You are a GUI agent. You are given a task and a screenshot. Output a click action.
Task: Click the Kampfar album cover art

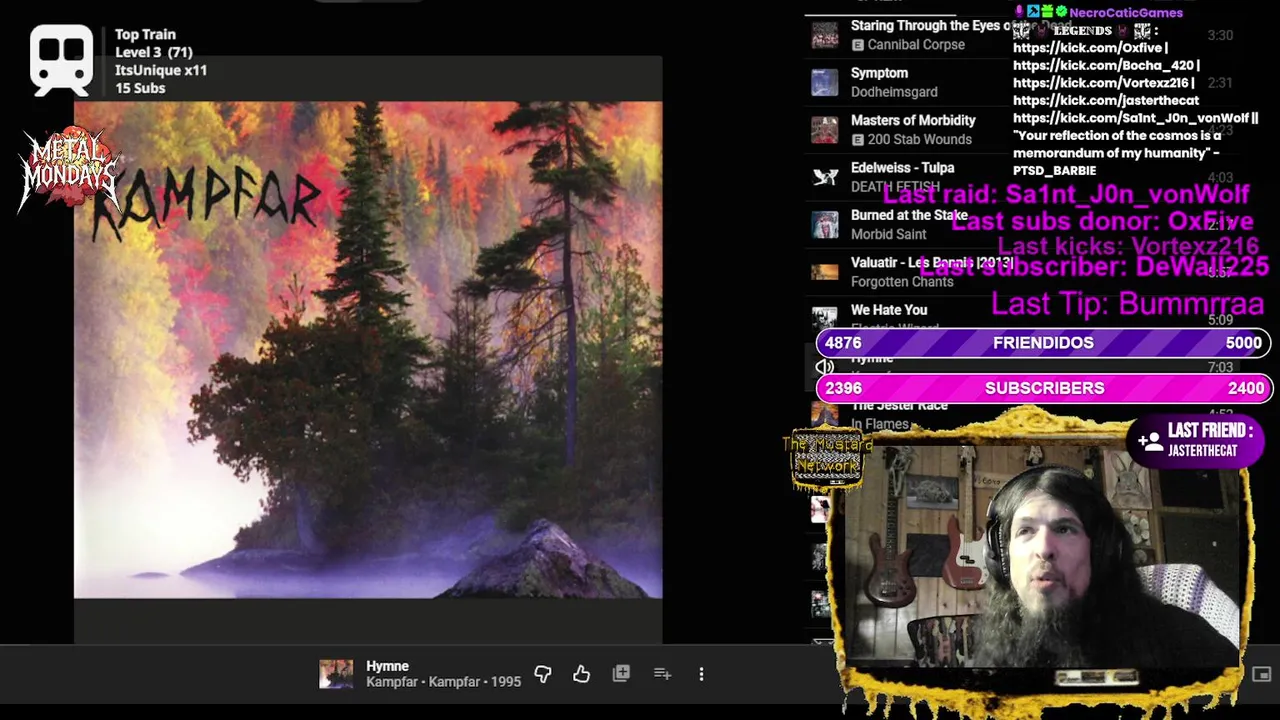(x=368, y=350)
